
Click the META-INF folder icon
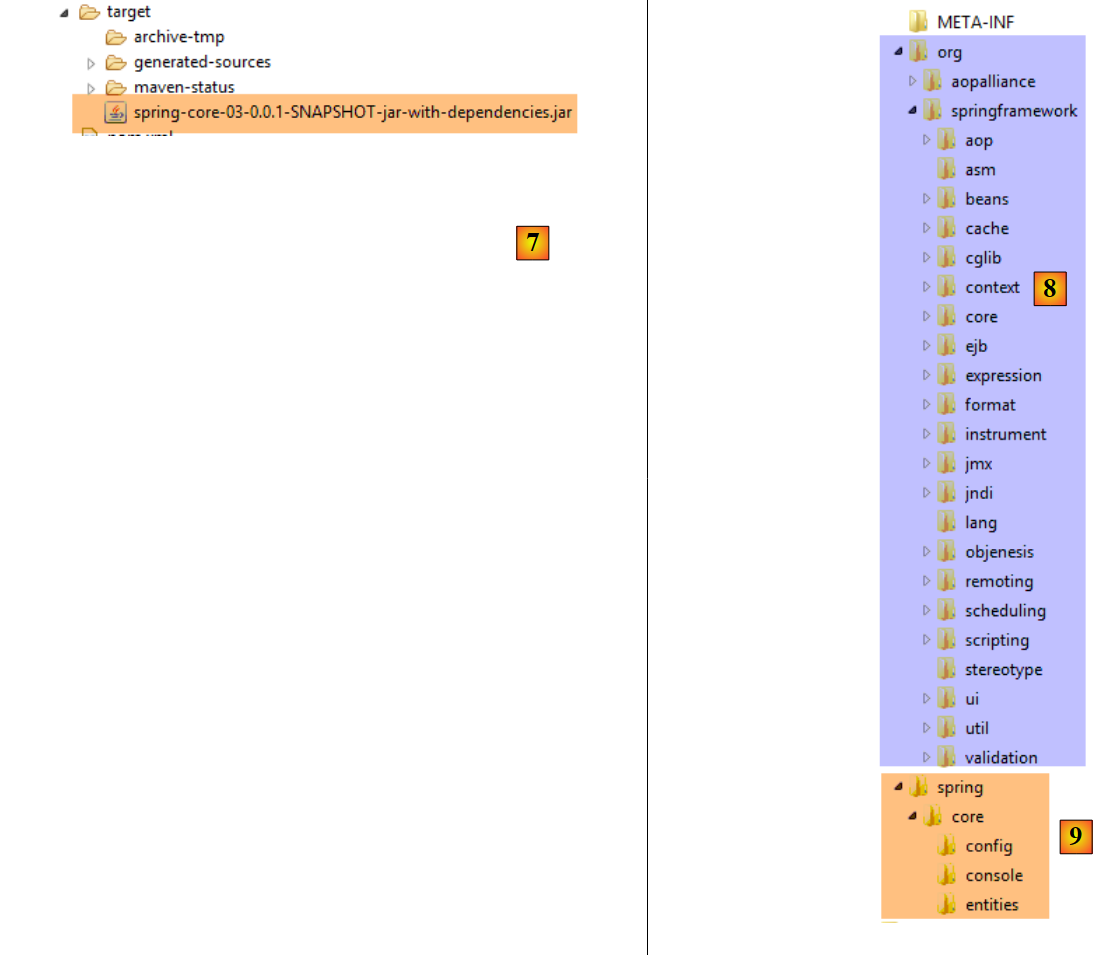(919, 22)
